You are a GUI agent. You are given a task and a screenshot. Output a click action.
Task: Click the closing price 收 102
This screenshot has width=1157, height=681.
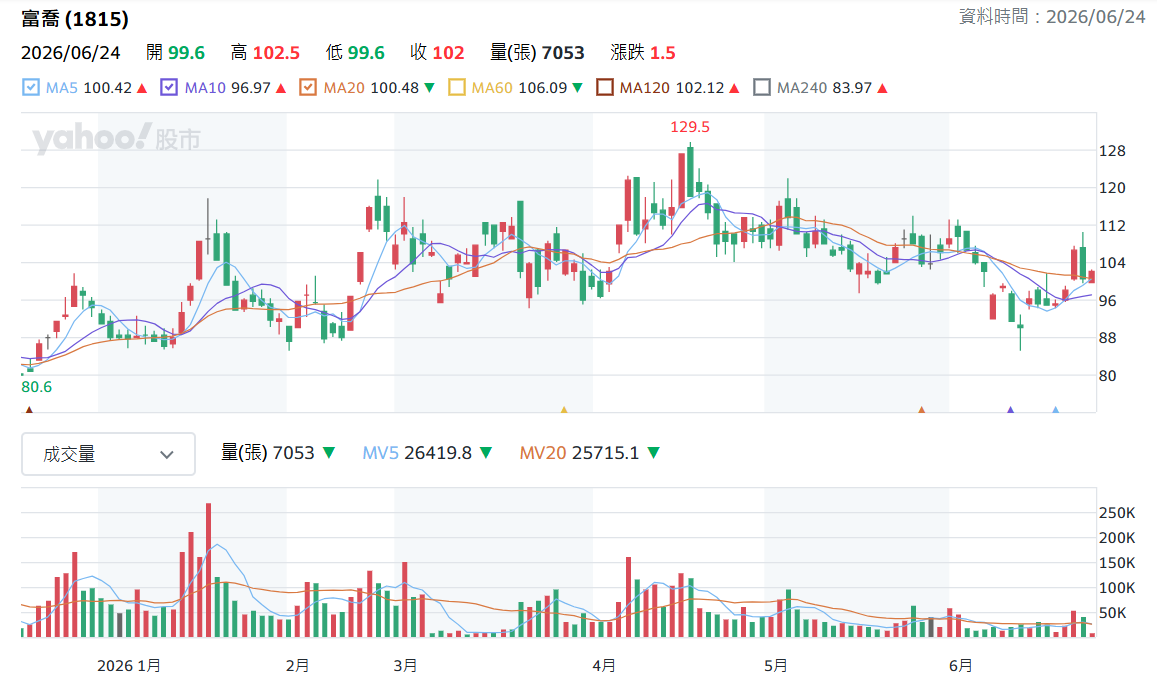pos(438,52)
